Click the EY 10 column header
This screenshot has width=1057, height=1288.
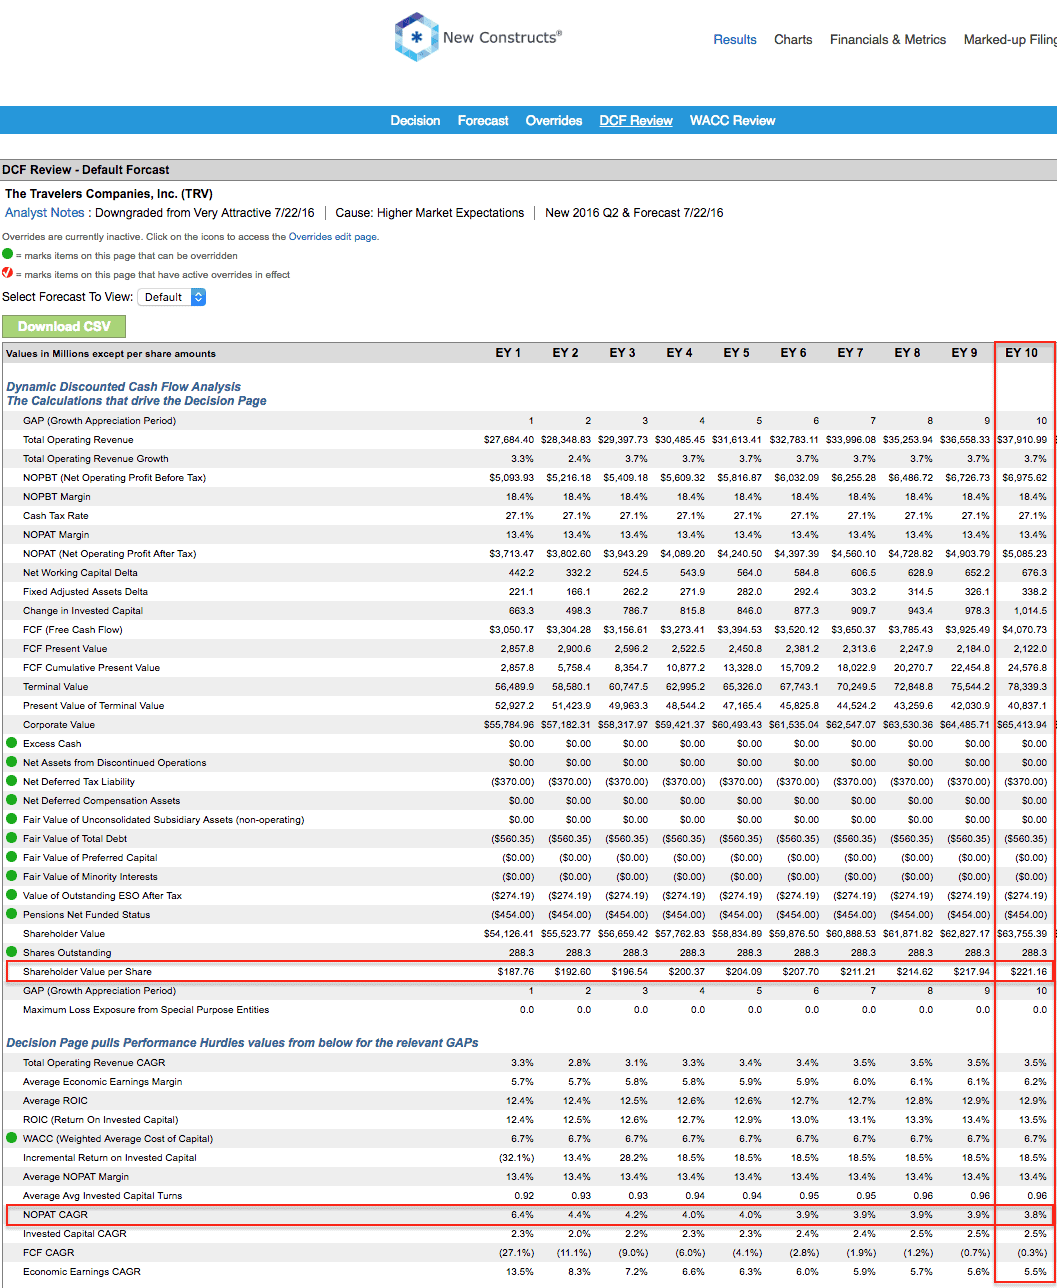(x=1021, y=353)
